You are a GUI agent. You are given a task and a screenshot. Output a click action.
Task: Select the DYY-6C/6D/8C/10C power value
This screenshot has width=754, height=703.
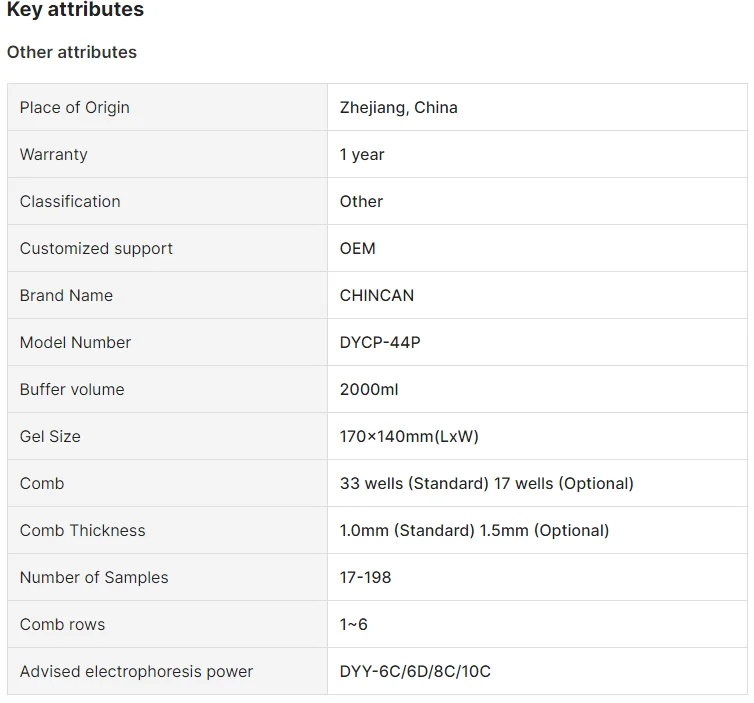[415, 671]
